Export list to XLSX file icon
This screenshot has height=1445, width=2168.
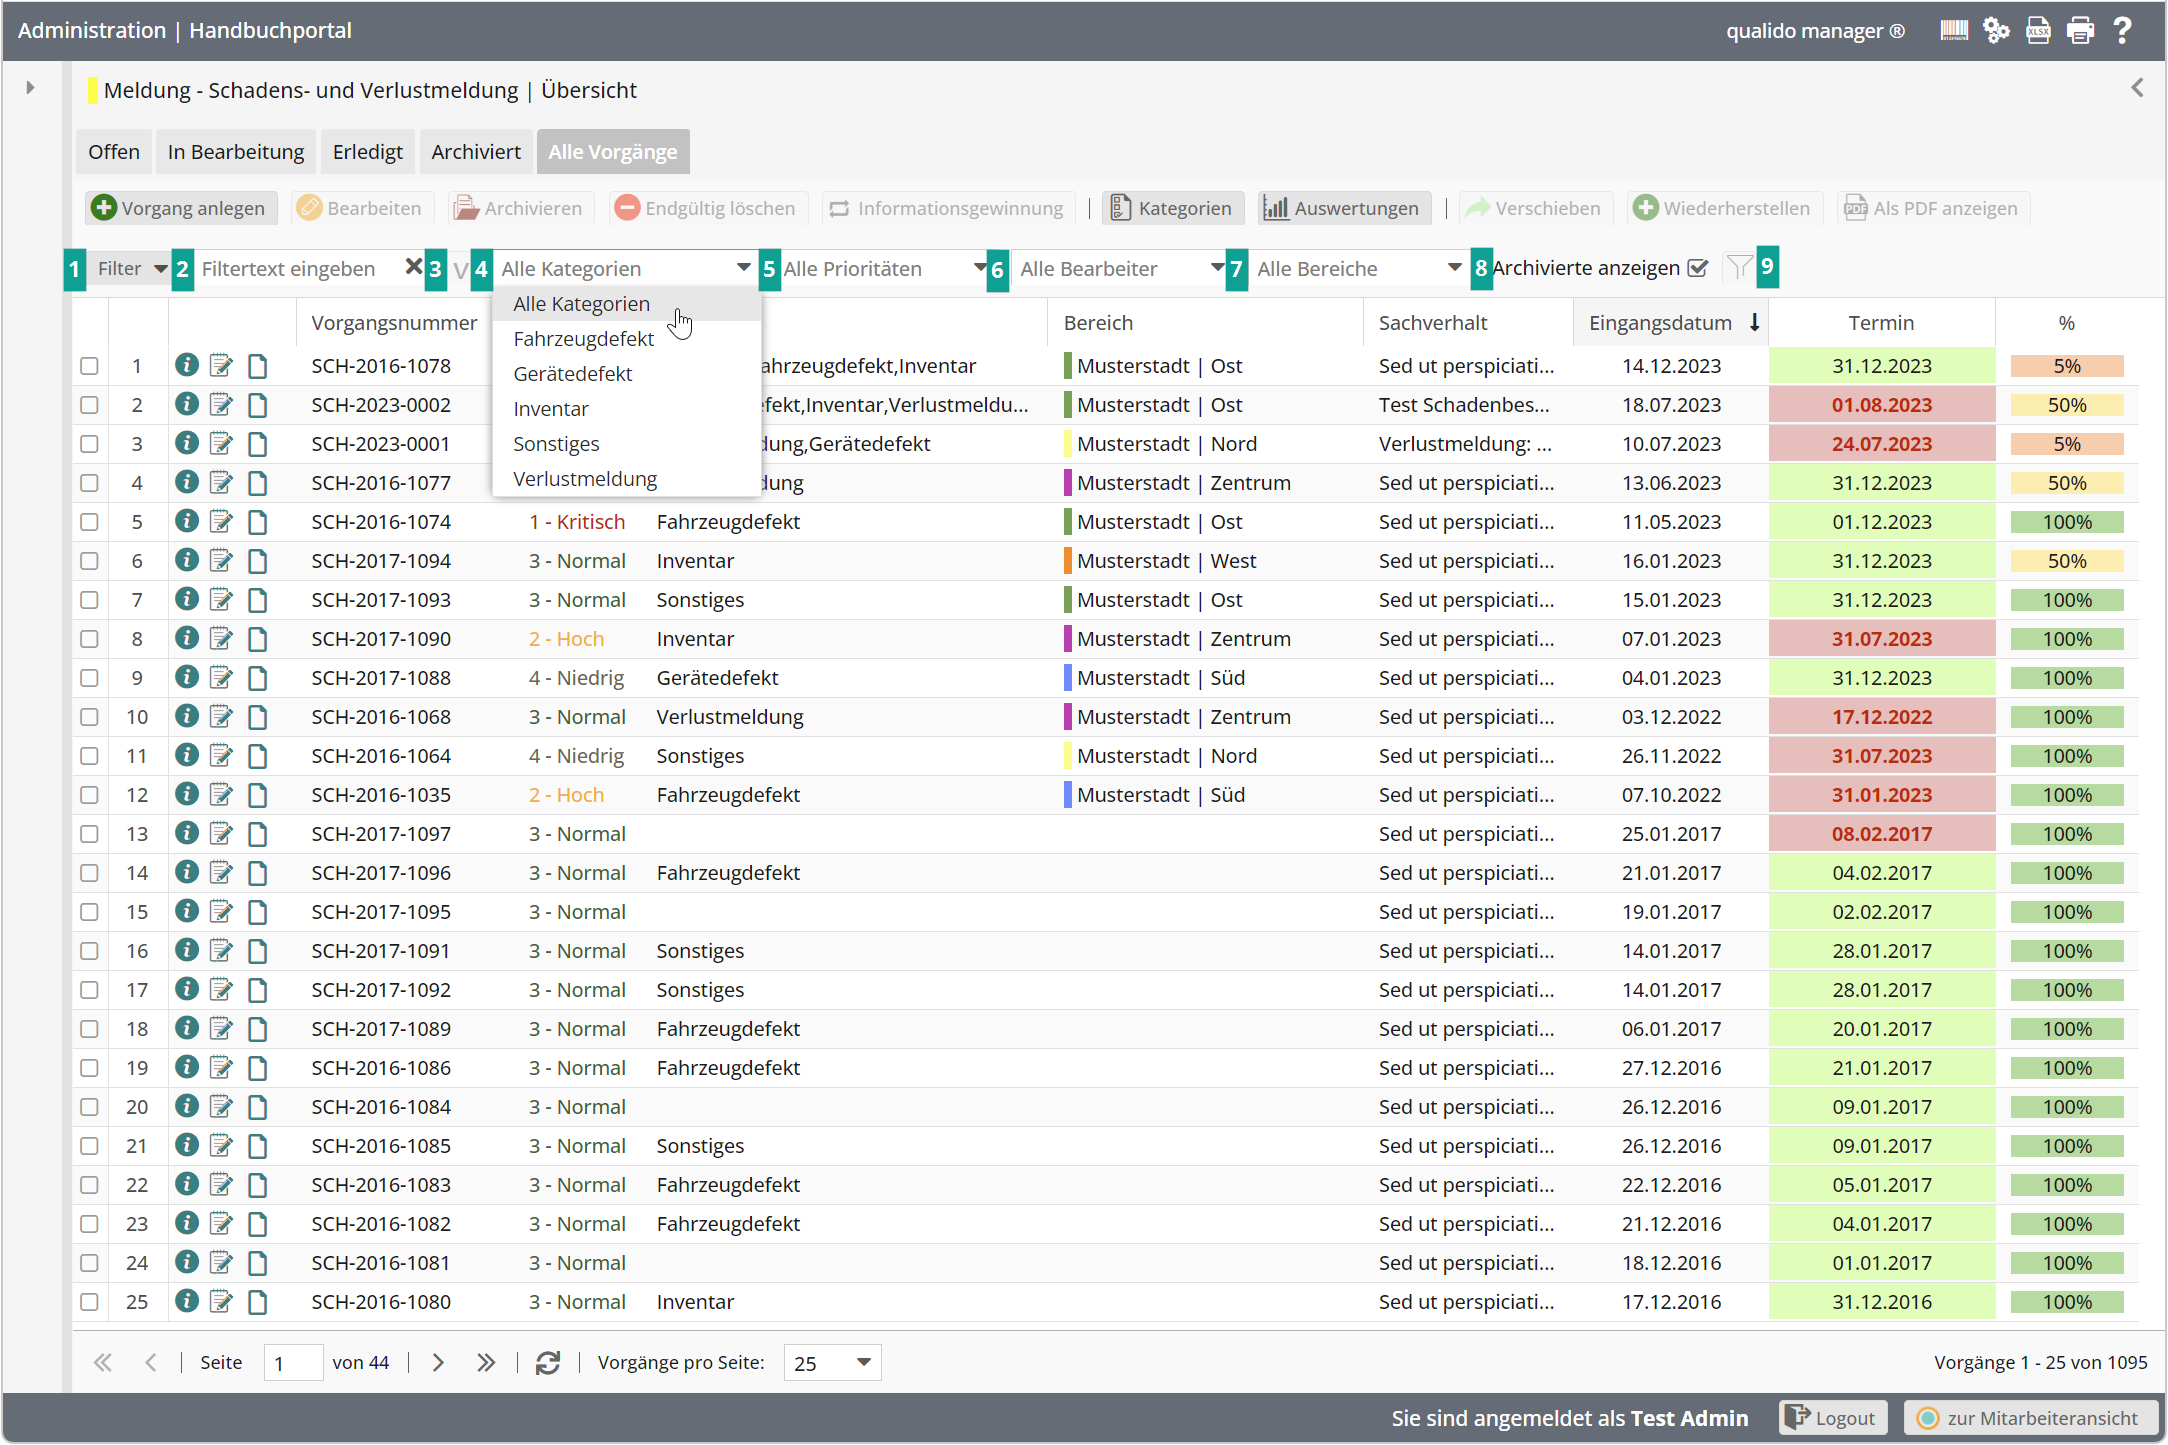pyautogui.click(x=2038, y=31)
